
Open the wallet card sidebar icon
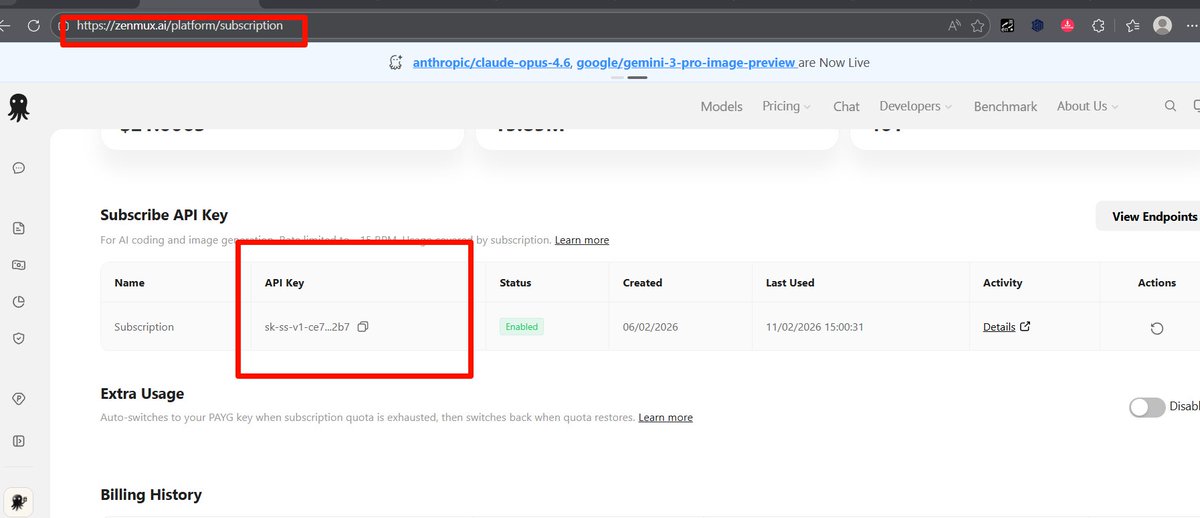click(x=18, y=265)
